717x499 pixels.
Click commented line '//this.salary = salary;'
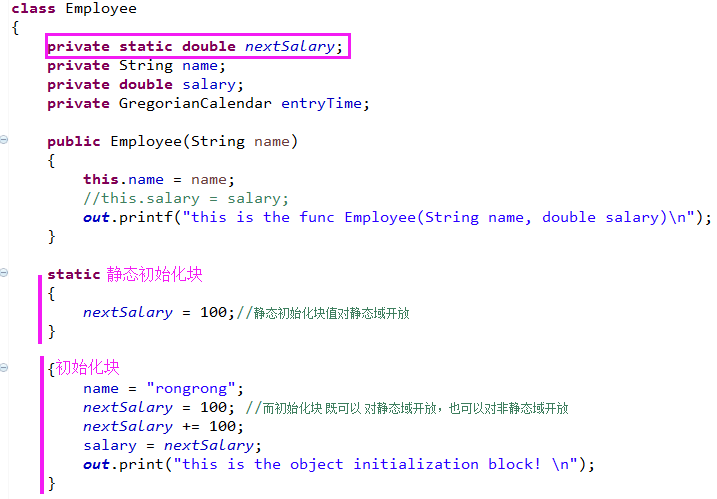tap(186, 199)
